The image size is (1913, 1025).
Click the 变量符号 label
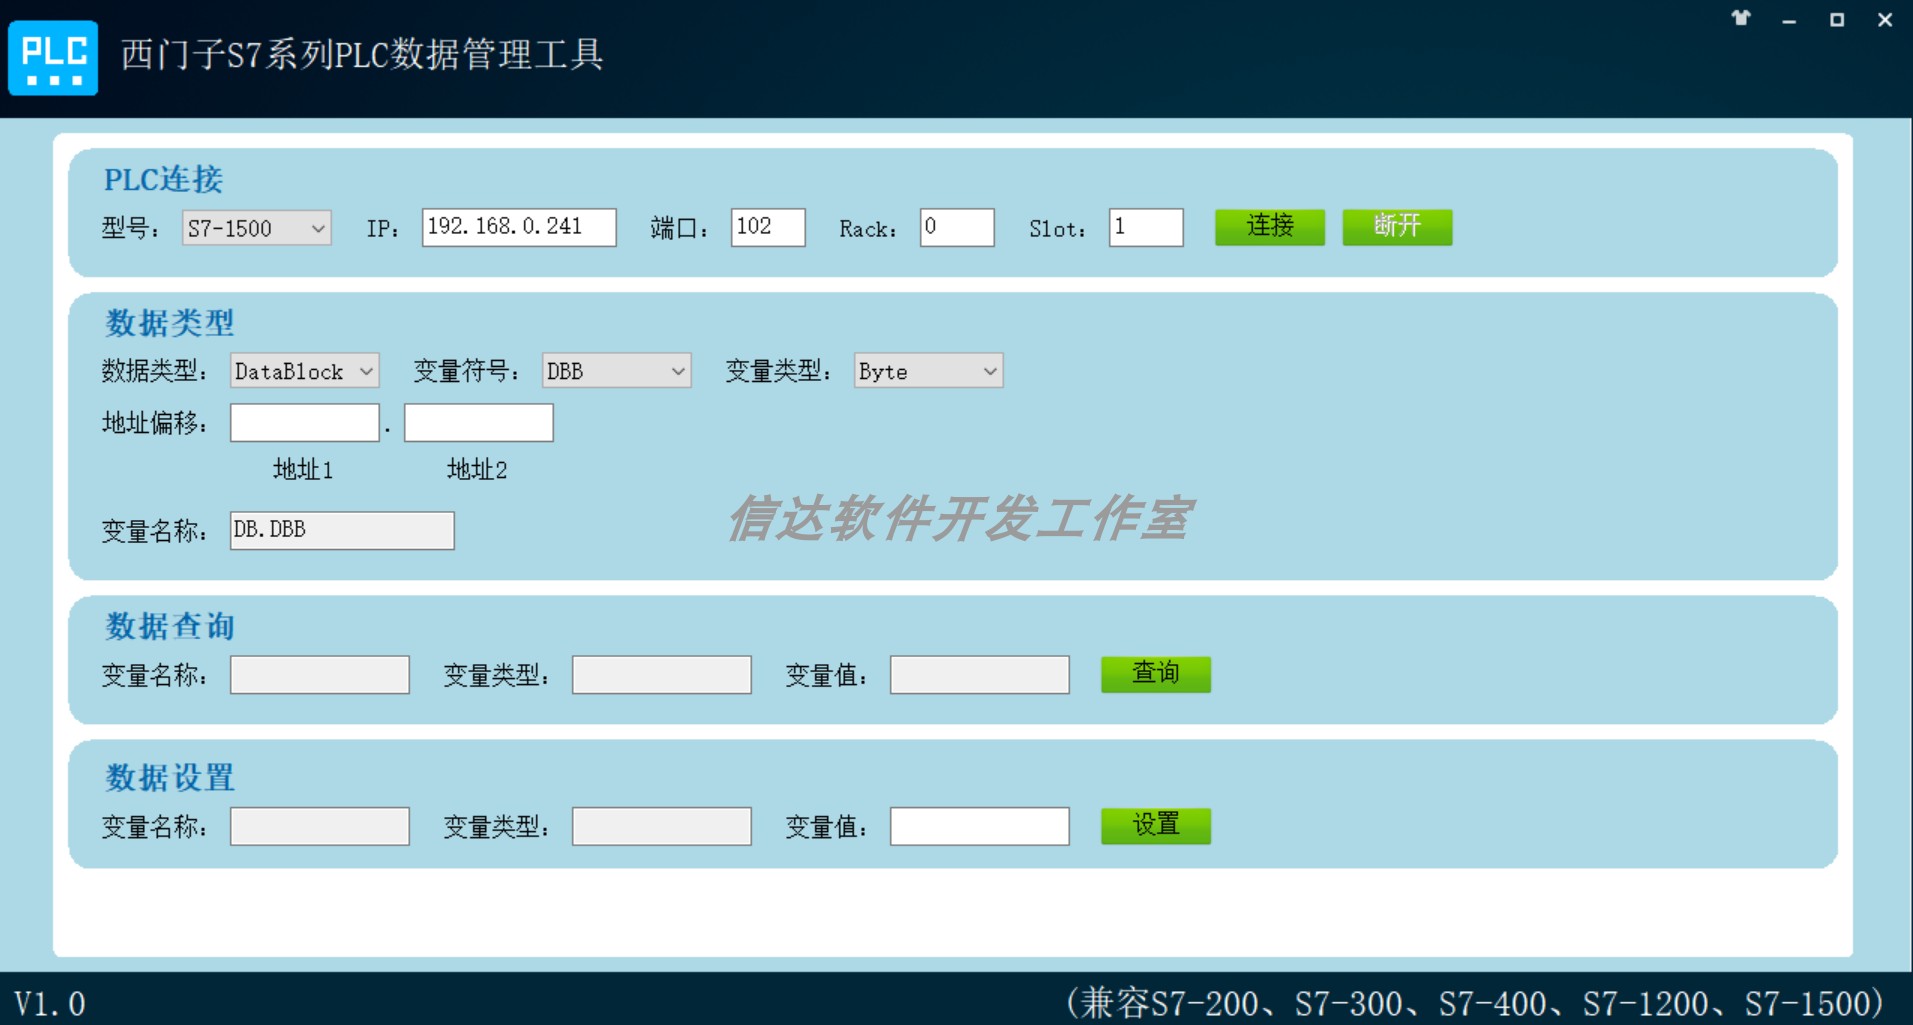(466, 371)
